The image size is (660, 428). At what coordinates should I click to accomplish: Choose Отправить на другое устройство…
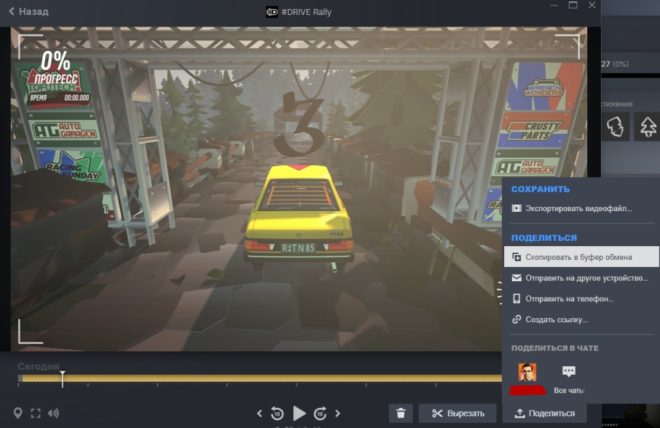tap(581, 278)
